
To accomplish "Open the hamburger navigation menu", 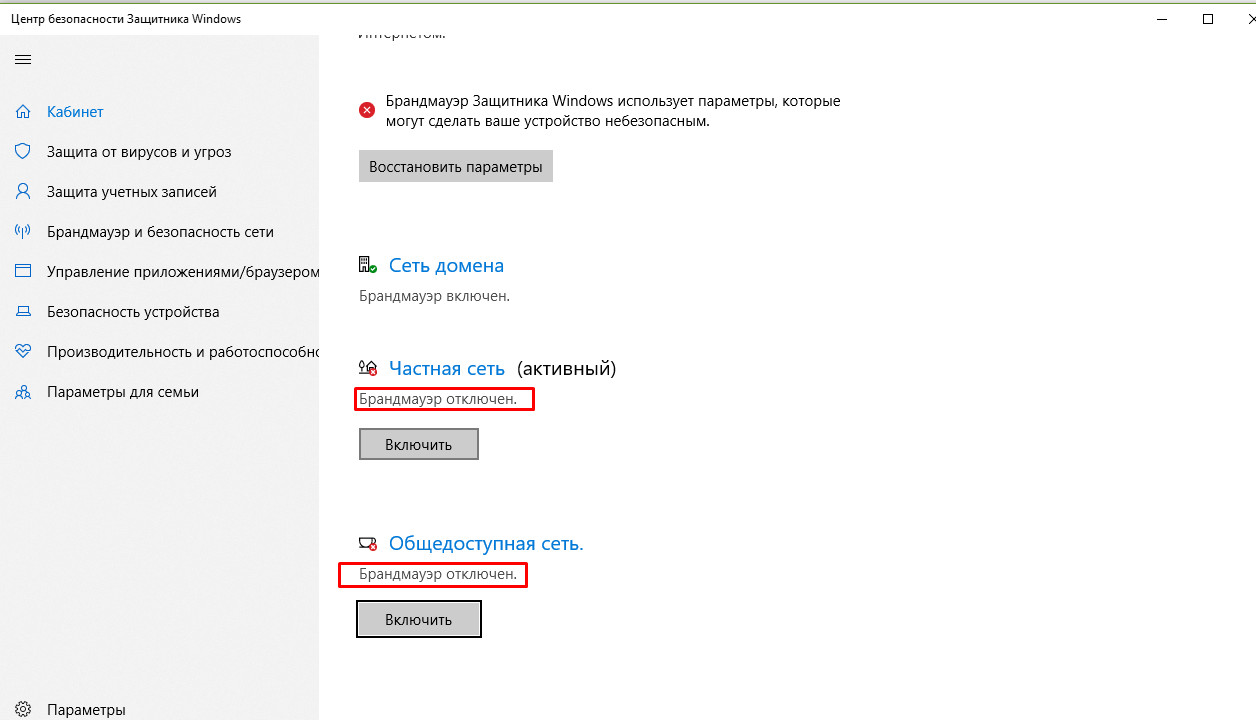I will click(23, 60).
